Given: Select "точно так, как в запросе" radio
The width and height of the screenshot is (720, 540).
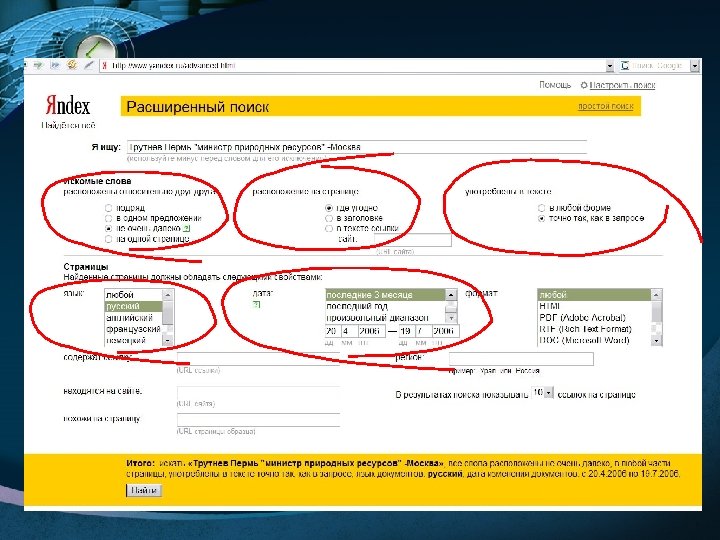Looking at the screenshot, I should 541,218.
